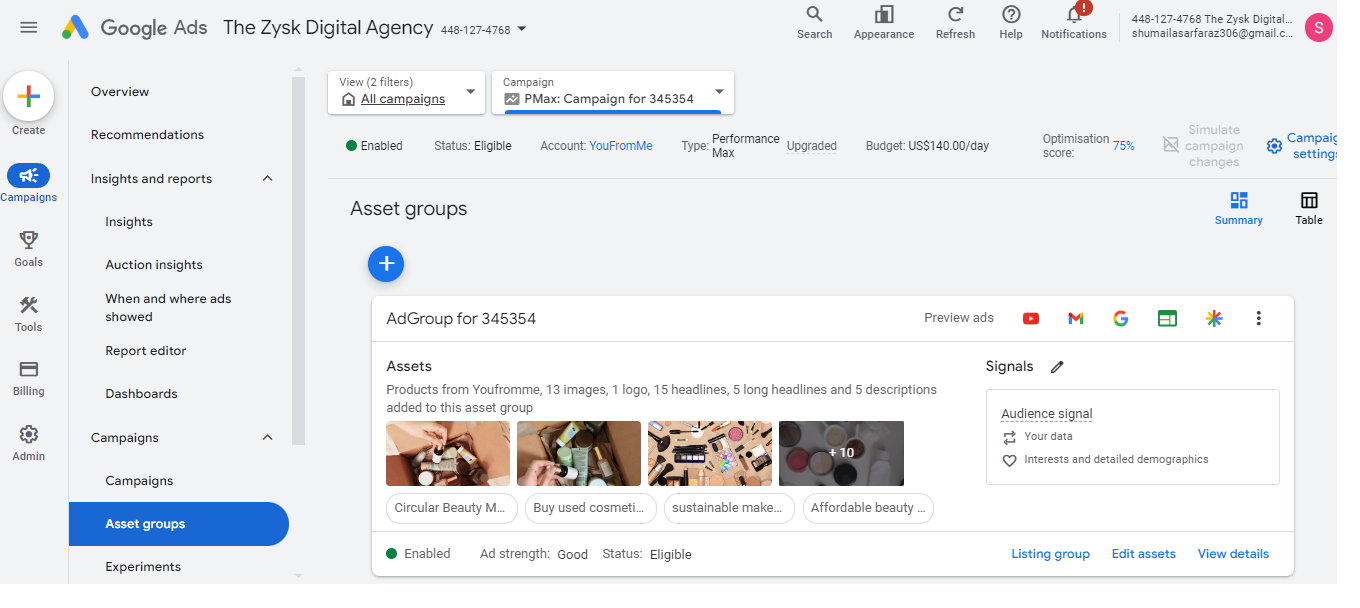Open Listing group link

tap(1050, 553)
